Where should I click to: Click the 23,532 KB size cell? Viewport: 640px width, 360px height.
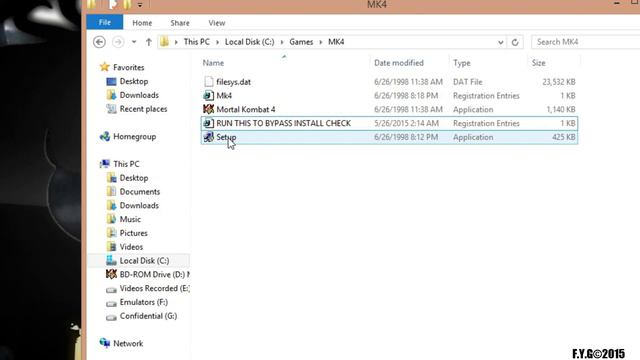point(559,82)
